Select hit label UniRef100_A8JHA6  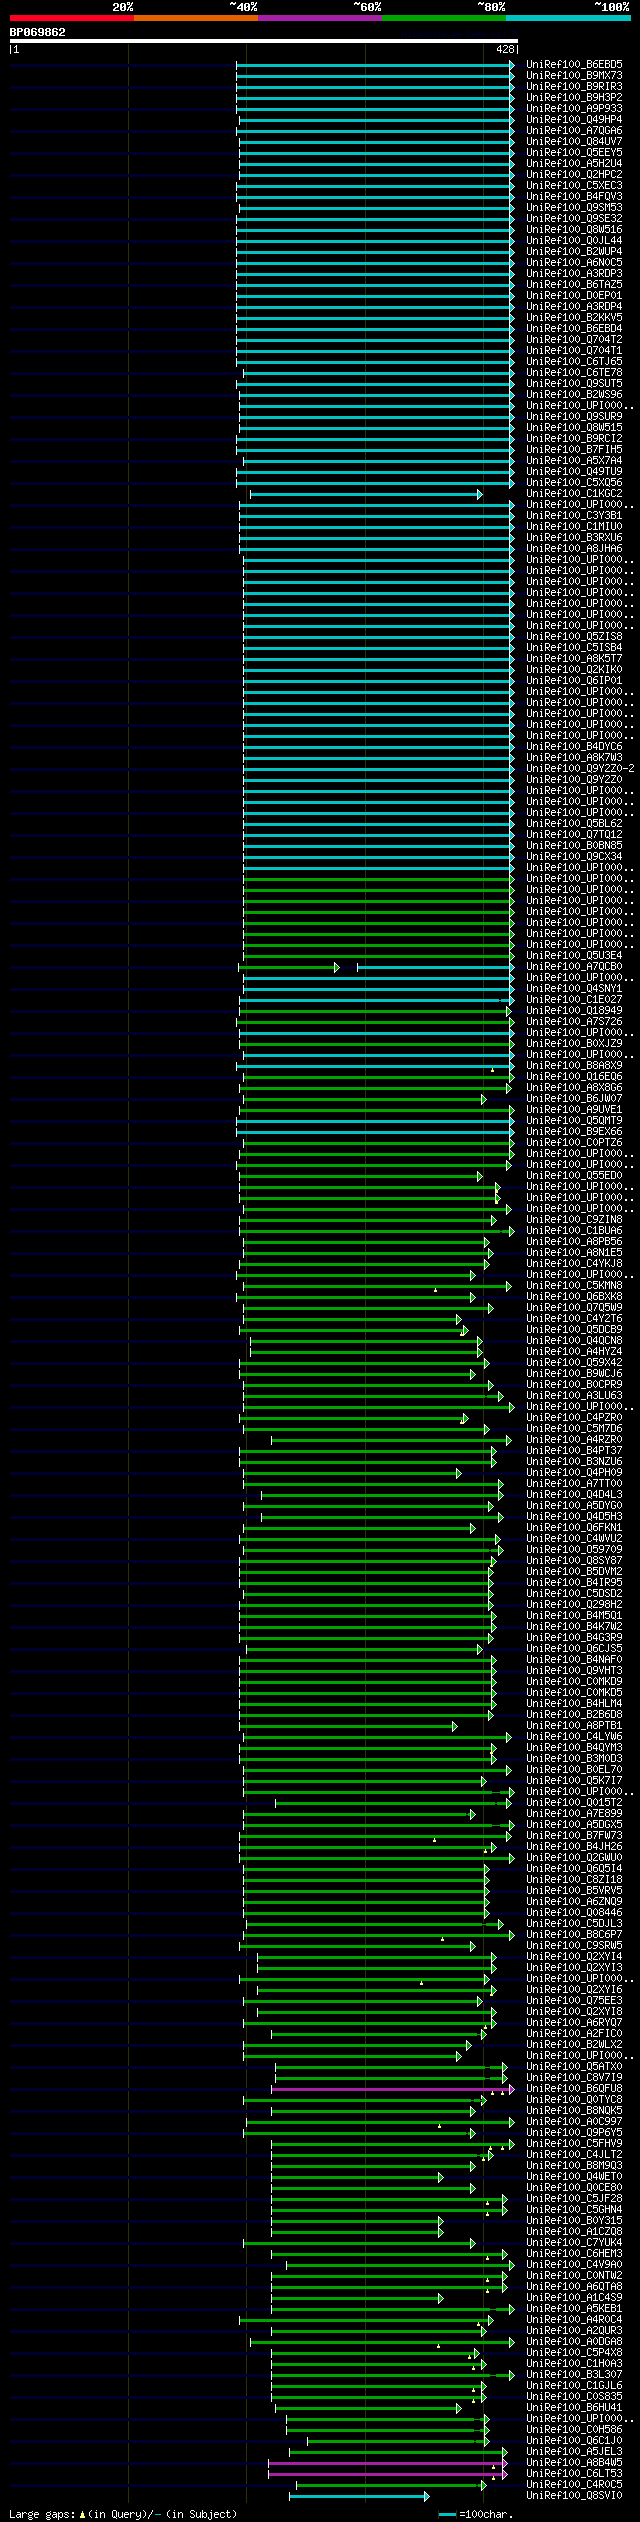tap(574, 549)
